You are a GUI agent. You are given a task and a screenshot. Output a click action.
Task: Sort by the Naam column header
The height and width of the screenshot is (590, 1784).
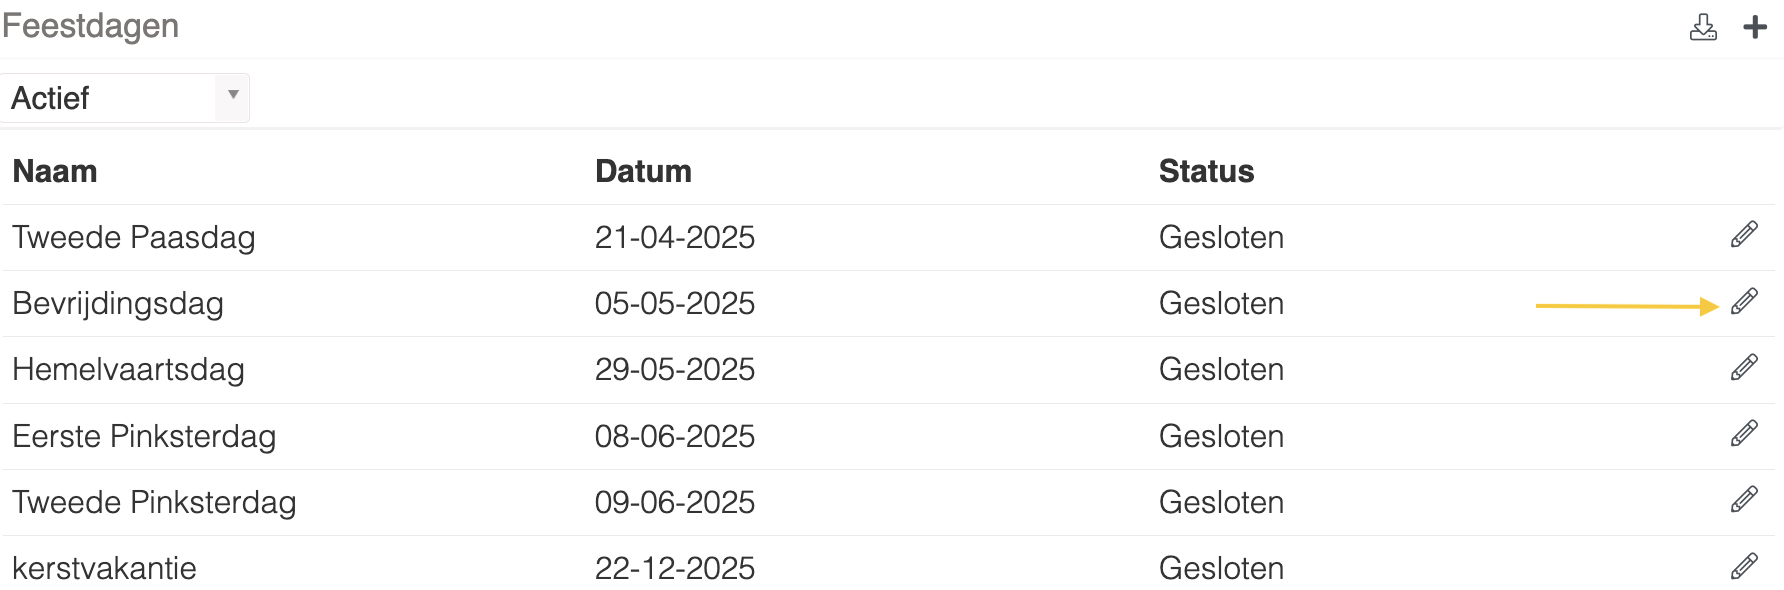tap(55, 171)
